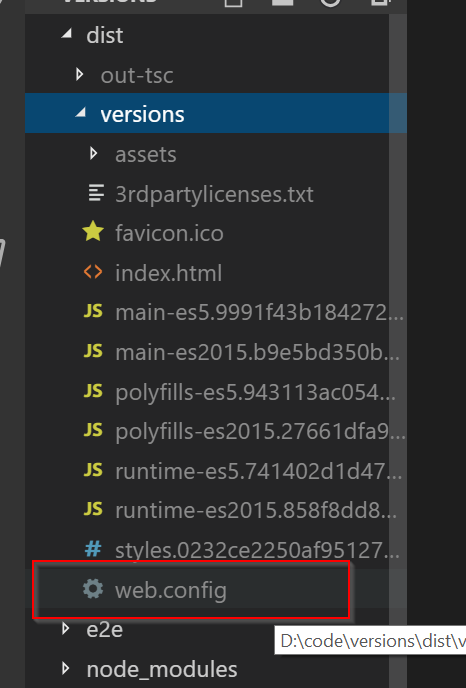Select the out-tsc folder label
Viewport: 466px width, 688px height.
137,75
